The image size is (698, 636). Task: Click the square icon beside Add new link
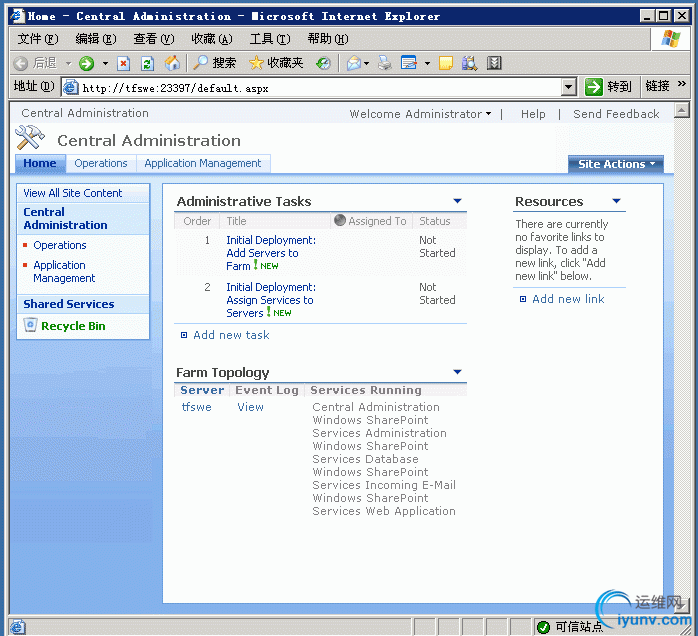[523, 299]
